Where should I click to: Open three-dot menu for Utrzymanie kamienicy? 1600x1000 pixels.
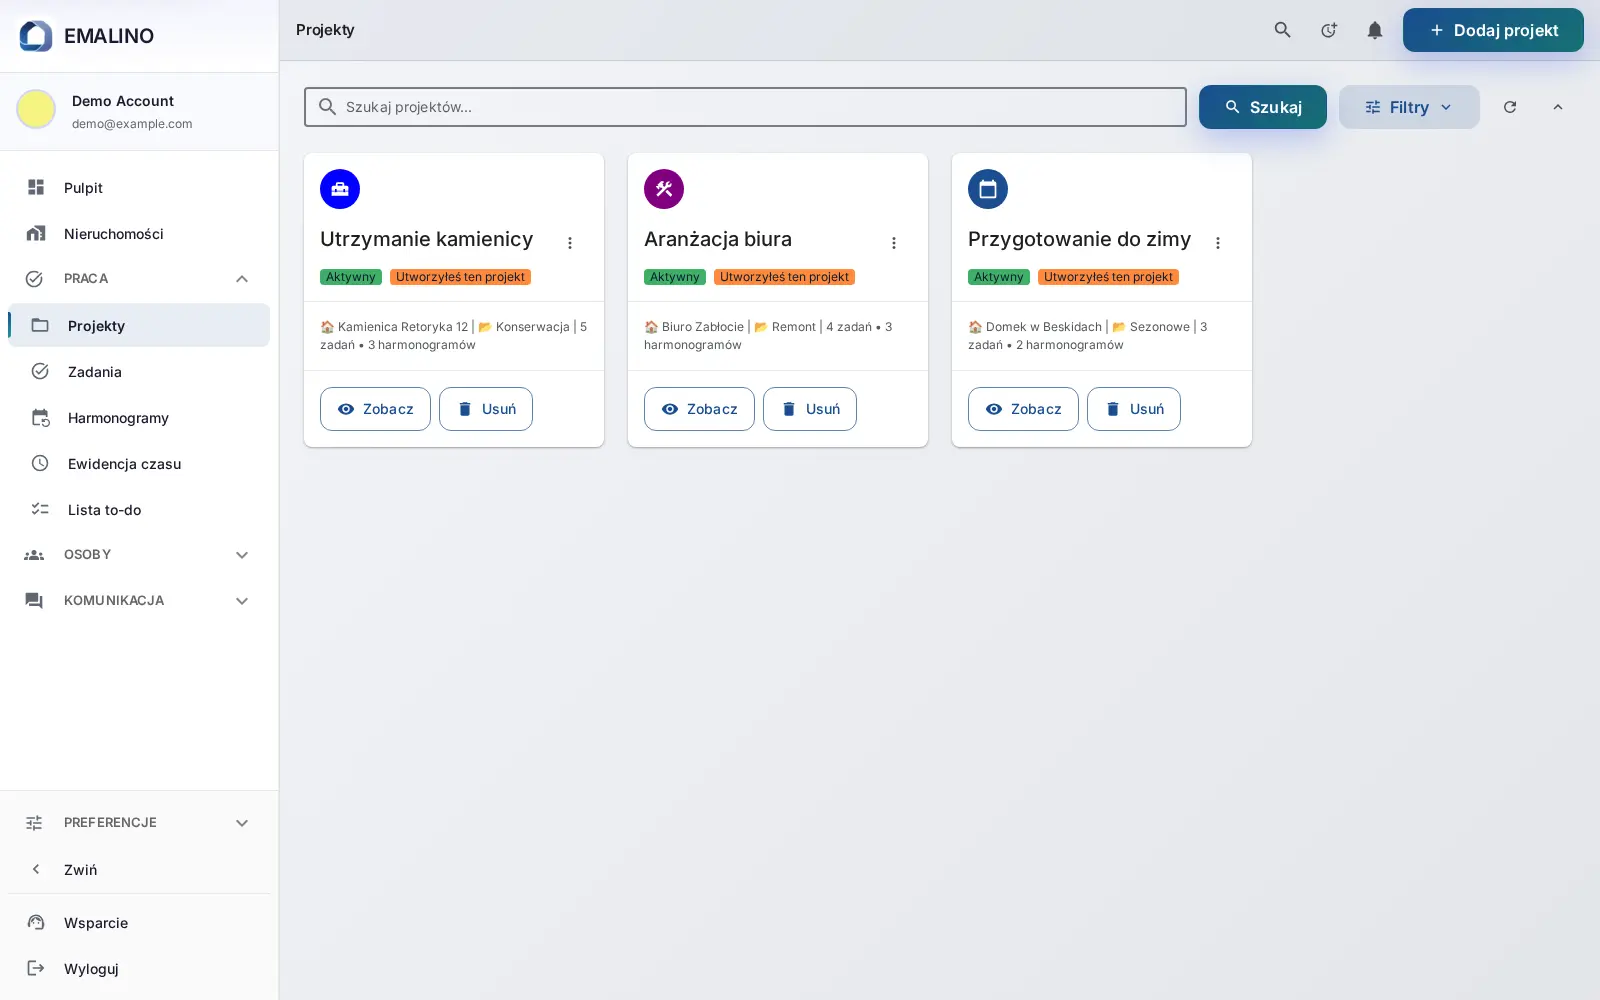[570, 243]
